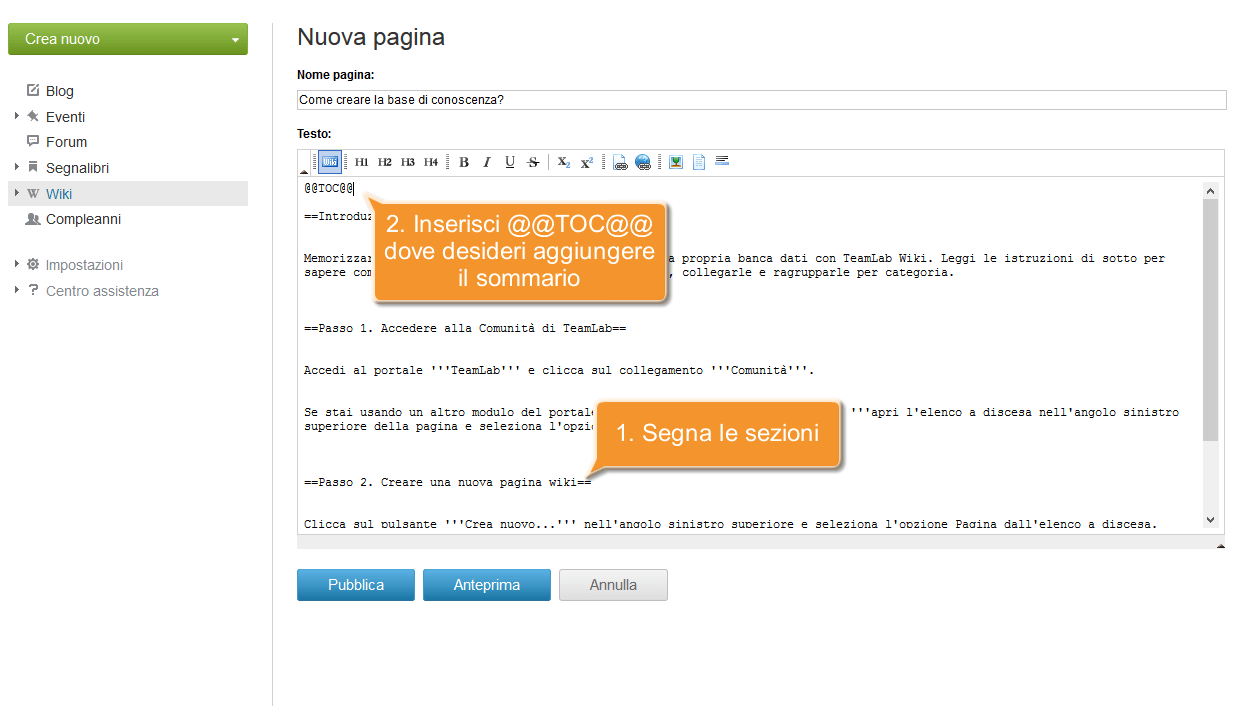Open Forum in the sidebar

[66, 142]
